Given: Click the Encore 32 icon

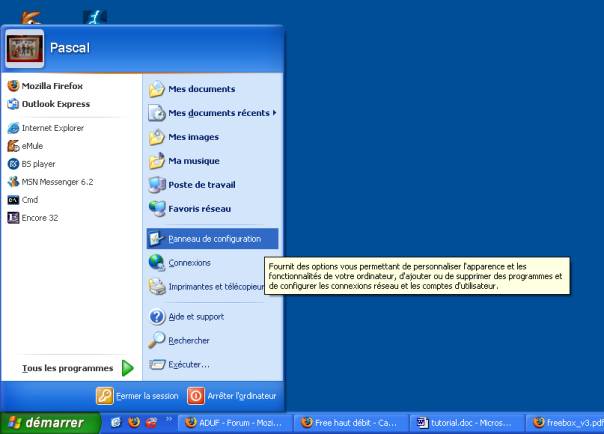Looking at the screenshot, I should [13, 218].
